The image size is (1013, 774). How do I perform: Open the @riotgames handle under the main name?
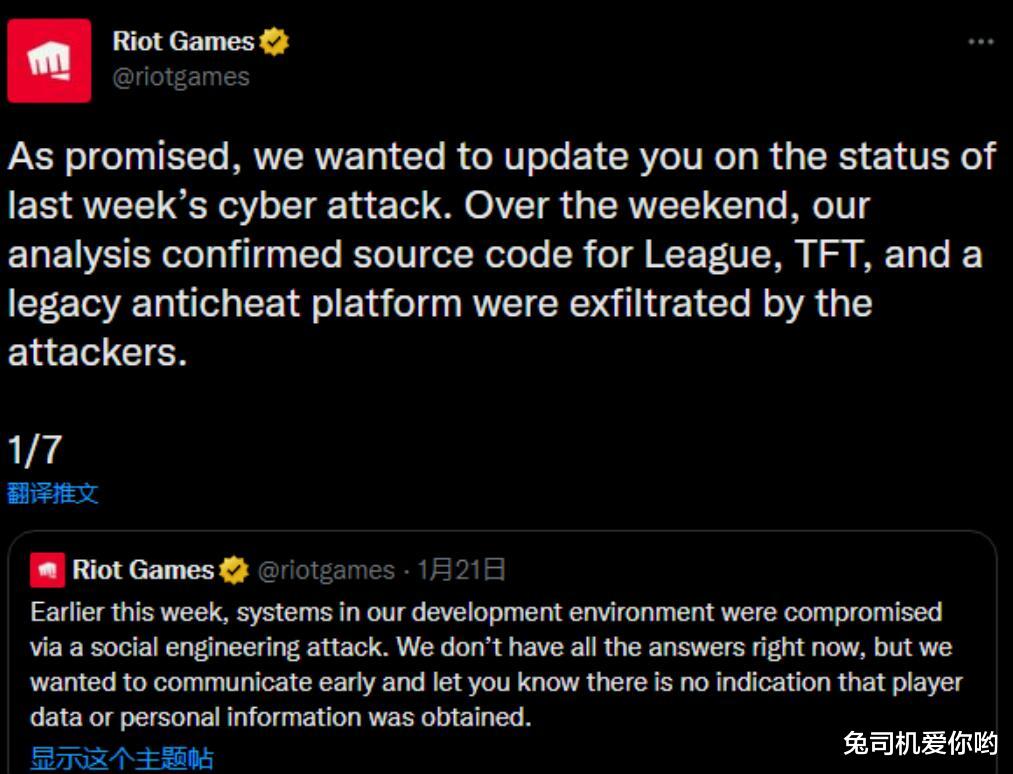click(181, 77)
